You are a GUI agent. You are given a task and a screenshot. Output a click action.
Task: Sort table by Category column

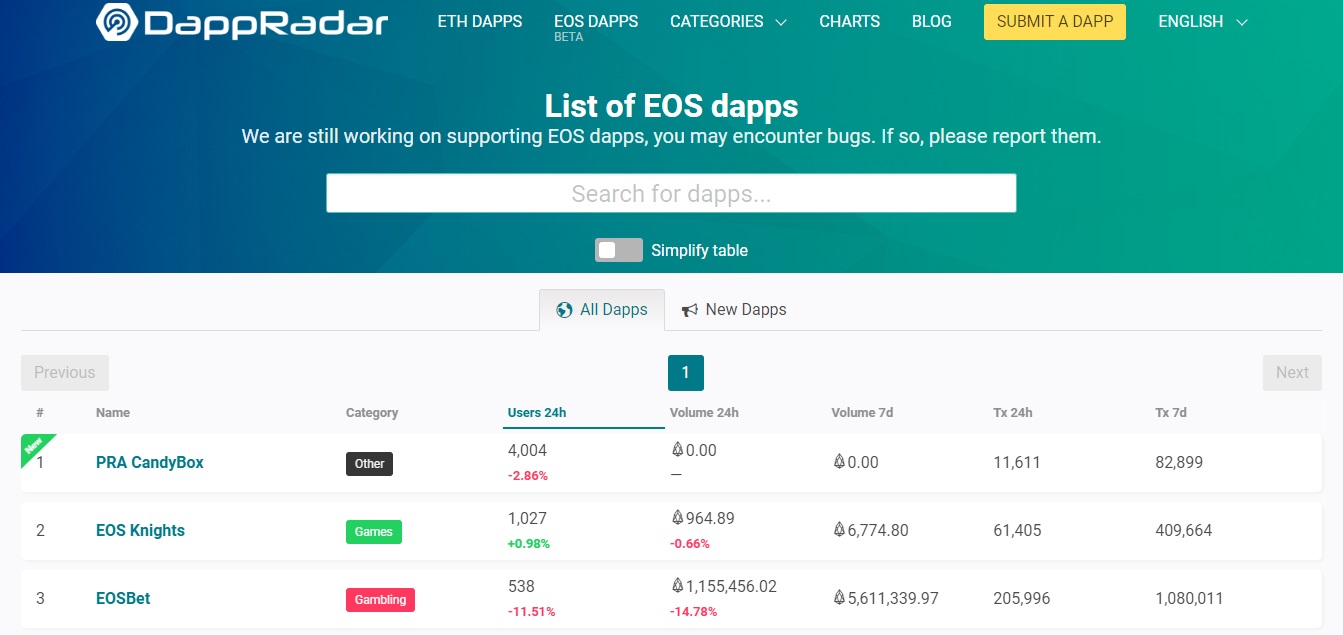(x=372, y=412)
